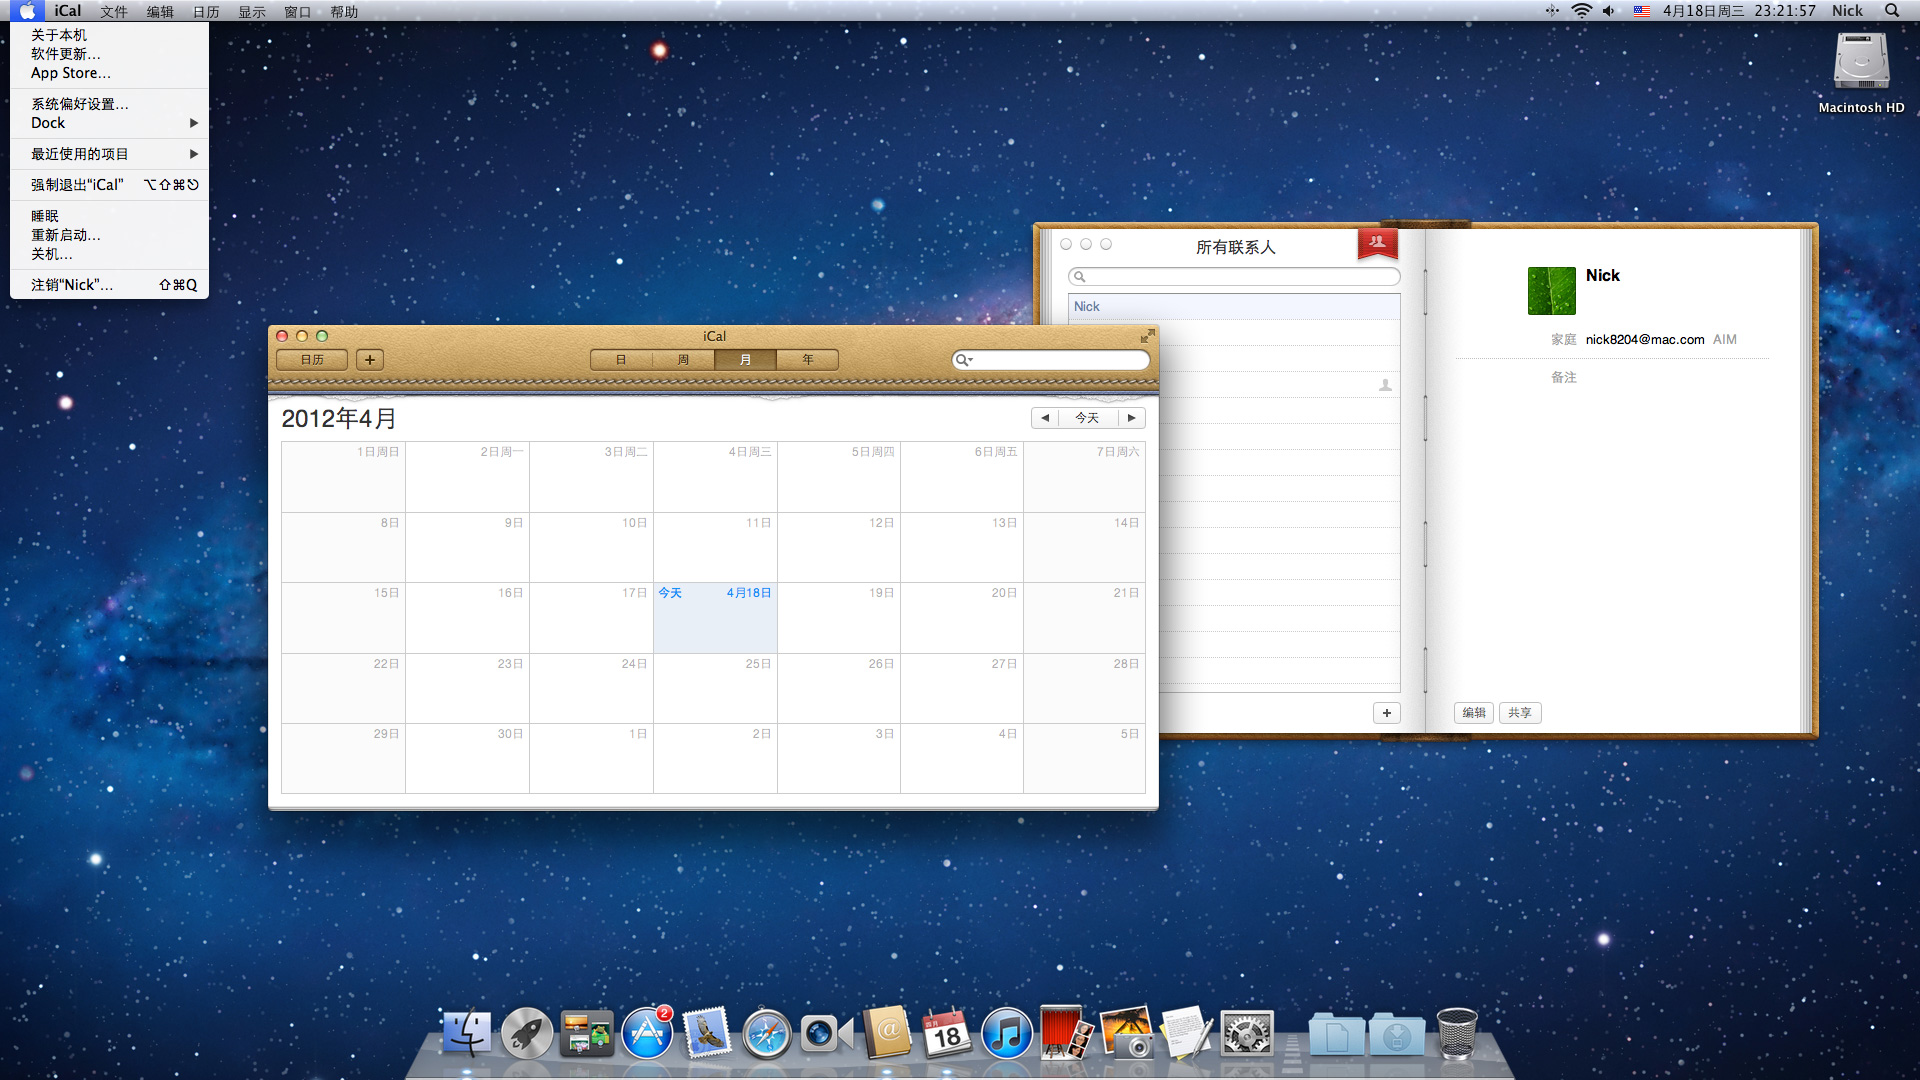The width and height of the screenshot is (1920, 1080).
Task: Click the red groups bookmark in Address Book
Action: click(x=1377, y=243)
